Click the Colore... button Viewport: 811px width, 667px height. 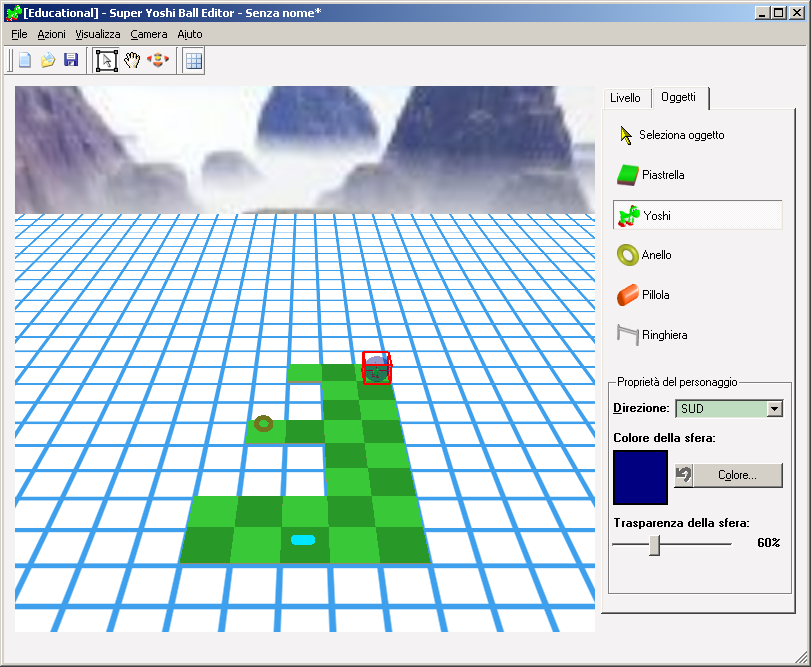737,475
